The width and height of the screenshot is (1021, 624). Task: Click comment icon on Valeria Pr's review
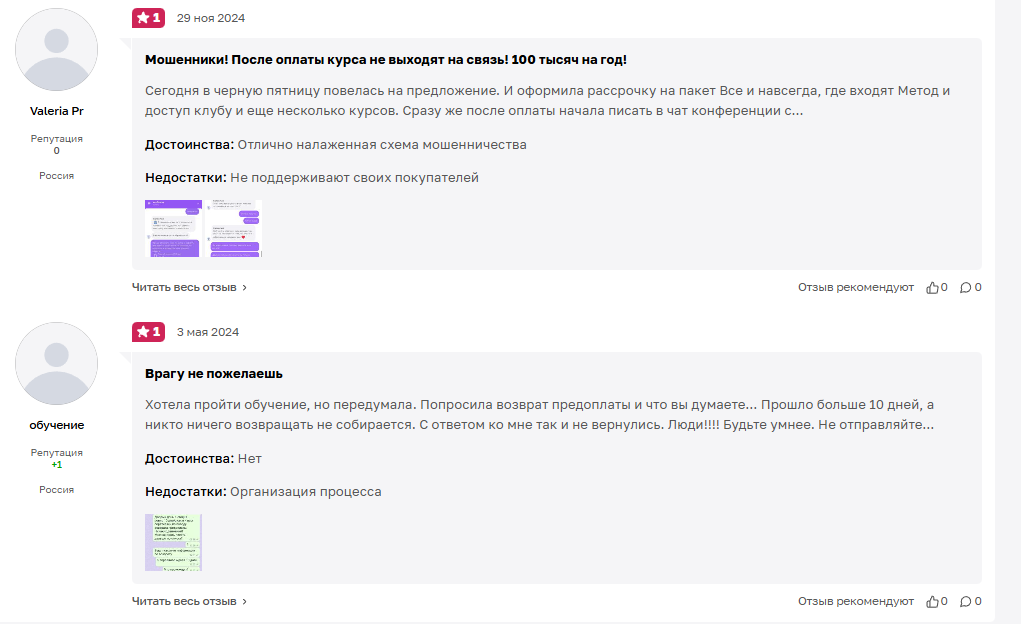tap(965, 288)
